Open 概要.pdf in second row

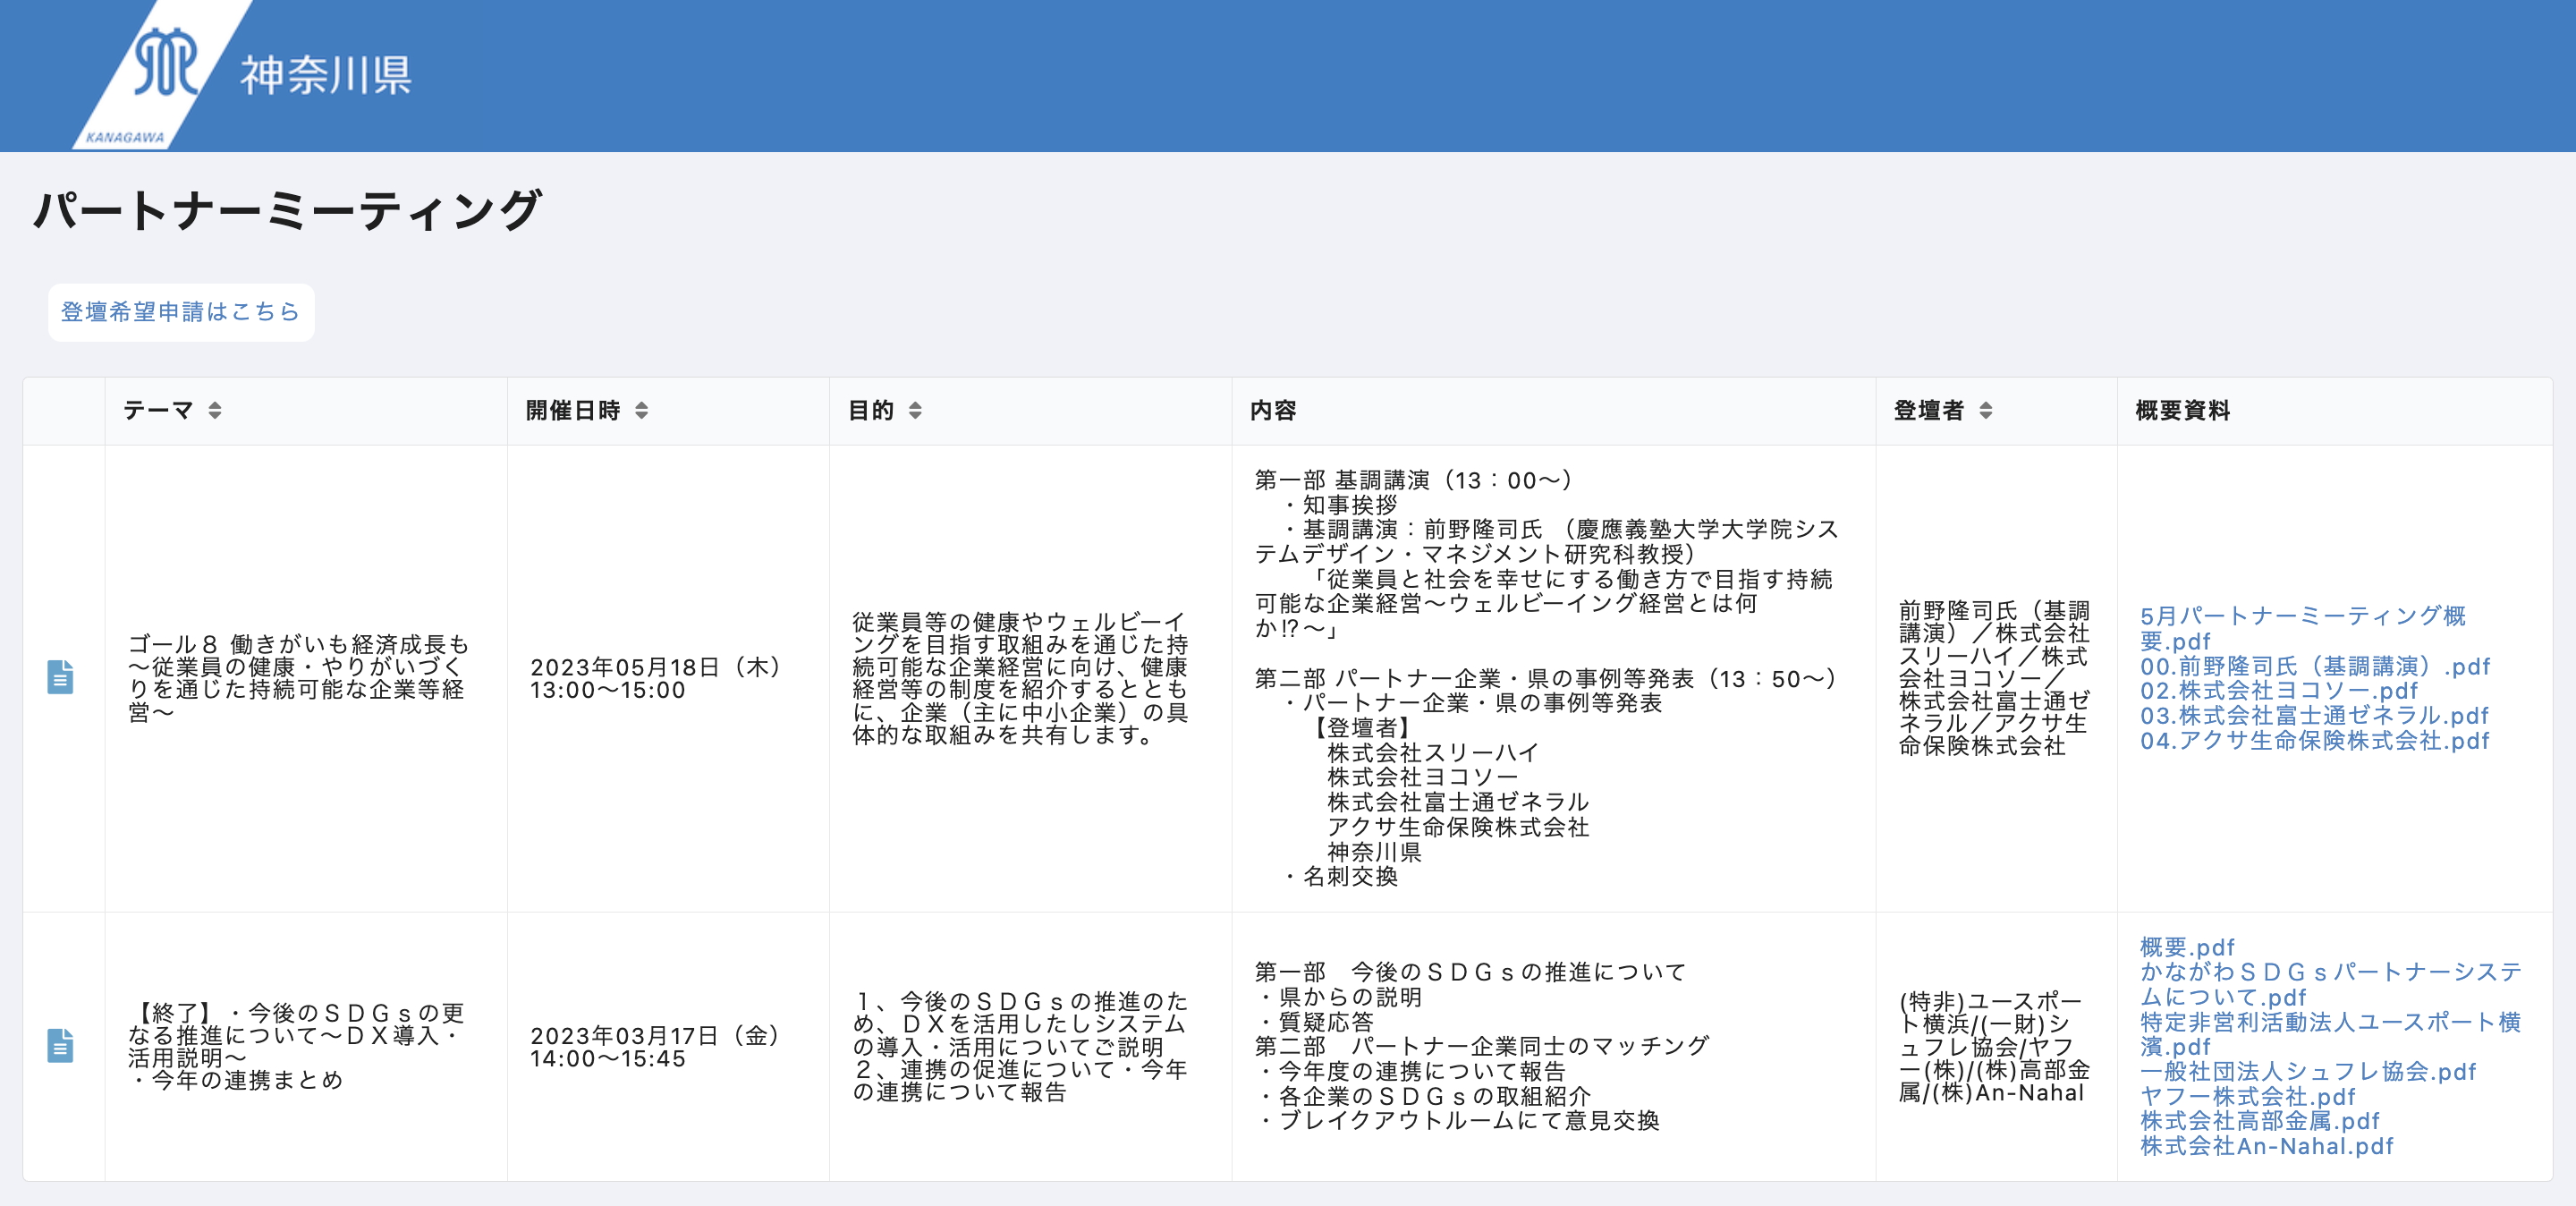click(2186, 947)
